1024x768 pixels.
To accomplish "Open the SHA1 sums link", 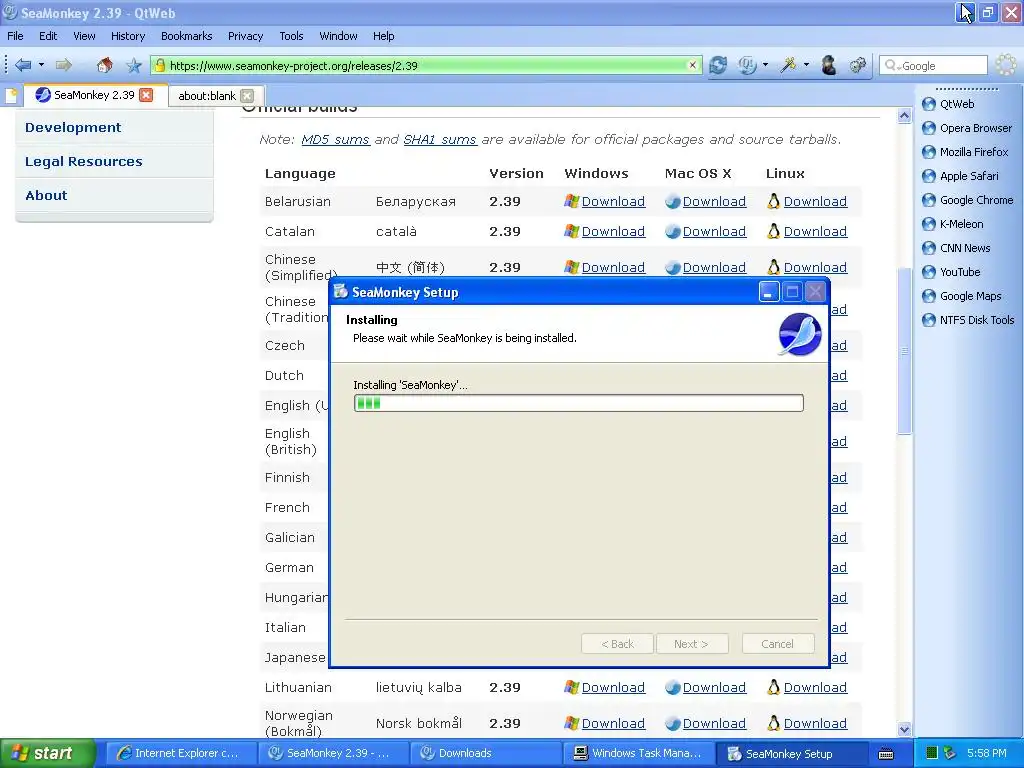I will pos(440,139).
